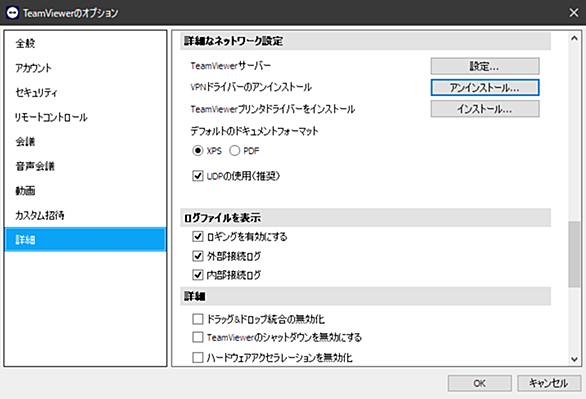Confirm with the OK button
This screenshot has height=399, width=586.
(479, 383)
